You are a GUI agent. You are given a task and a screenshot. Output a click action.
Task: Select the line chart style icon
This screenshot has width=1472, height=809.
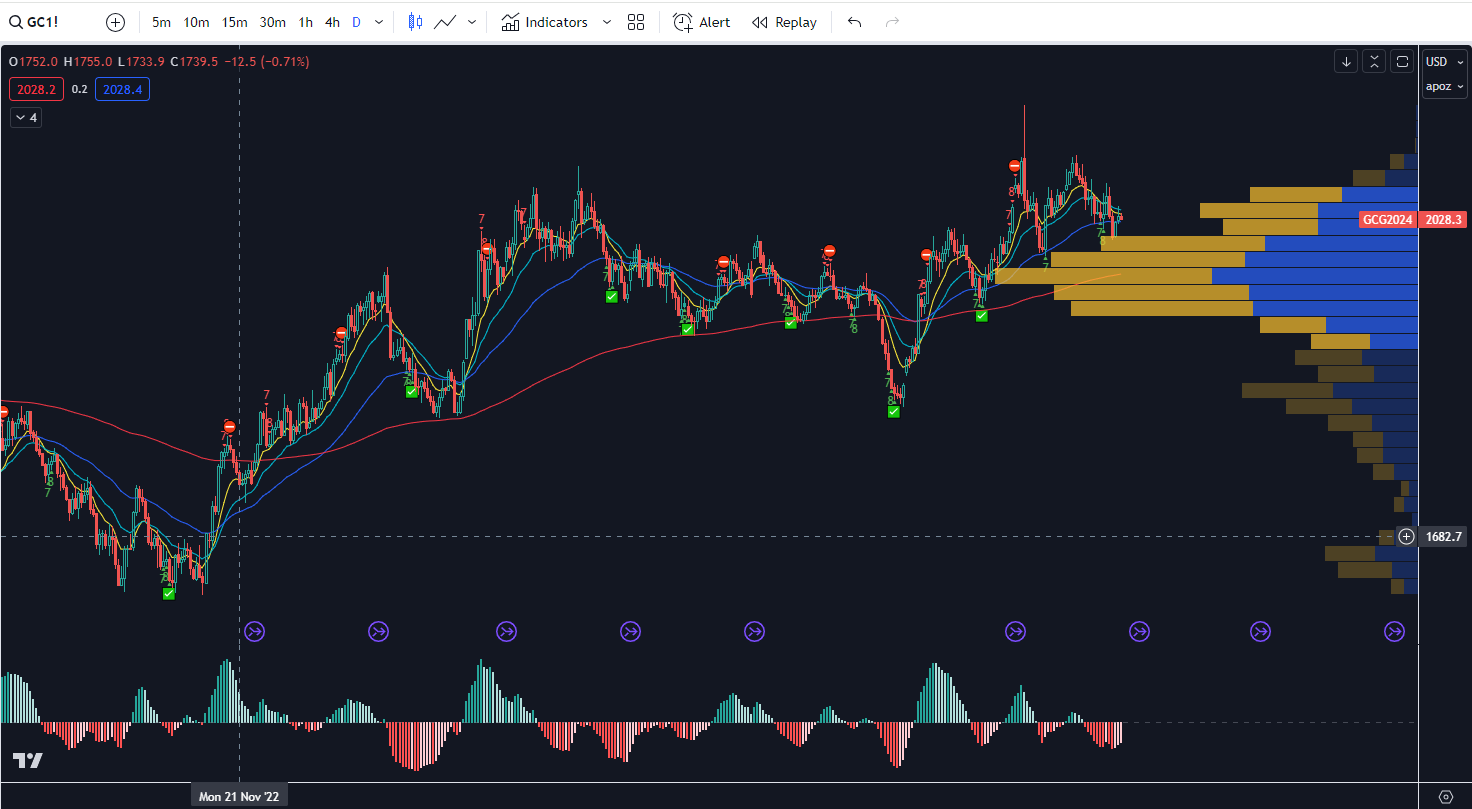point(446,22)
